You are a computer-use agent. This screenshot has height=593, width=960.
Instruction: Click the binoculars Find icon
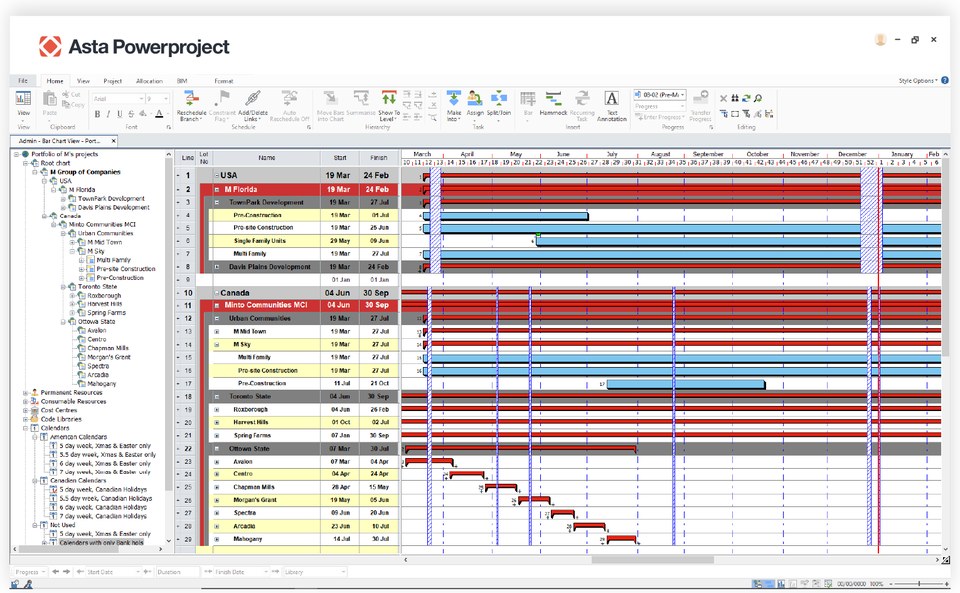pos(735,98)
